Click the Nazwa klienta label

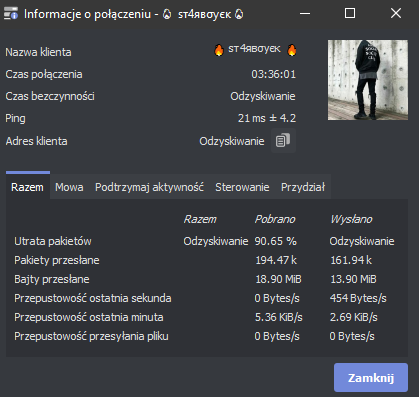[38, 52]
